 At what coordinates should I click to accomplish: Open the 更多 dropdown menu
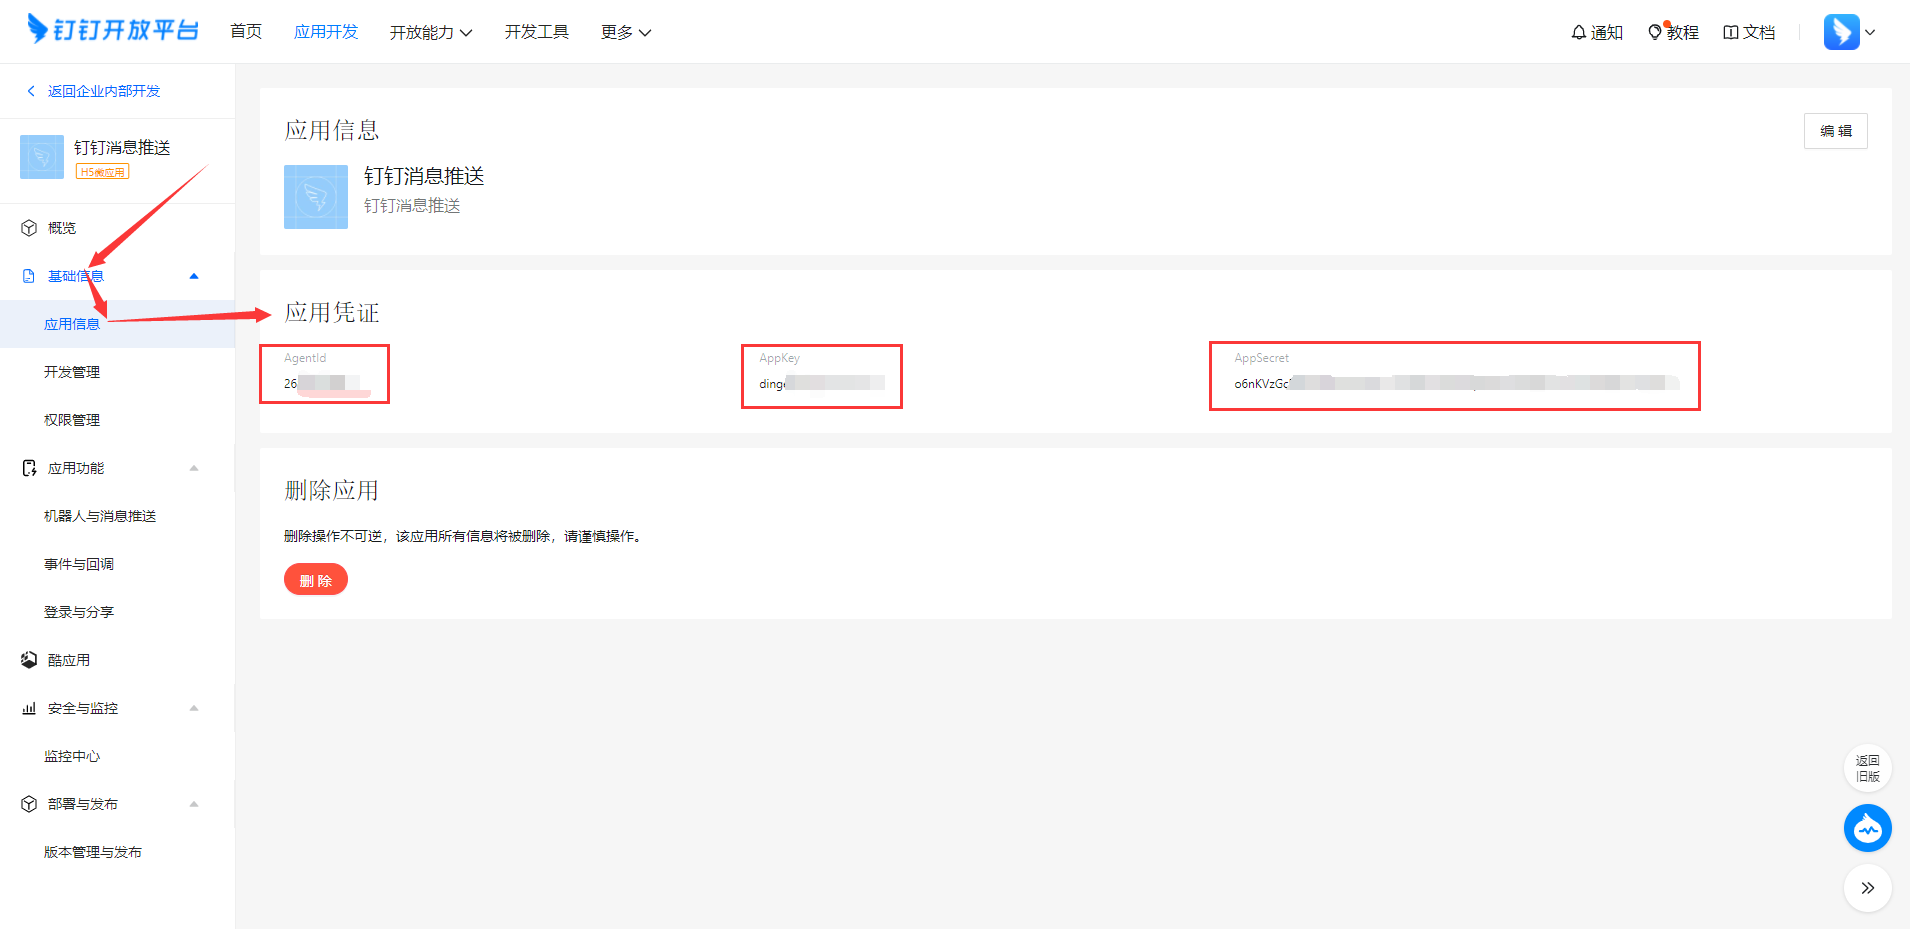click(626, 32)
